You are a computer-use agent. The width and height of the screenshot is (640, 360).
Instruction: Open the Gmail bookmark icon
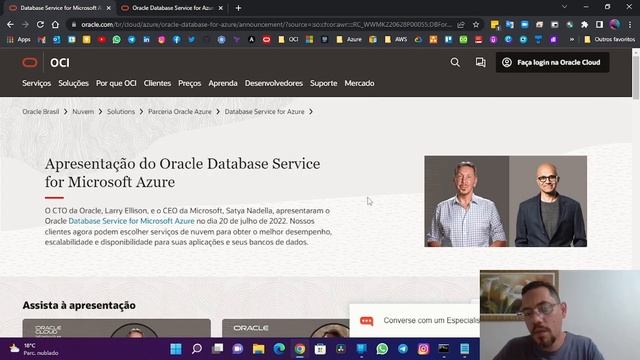(42, 40)
